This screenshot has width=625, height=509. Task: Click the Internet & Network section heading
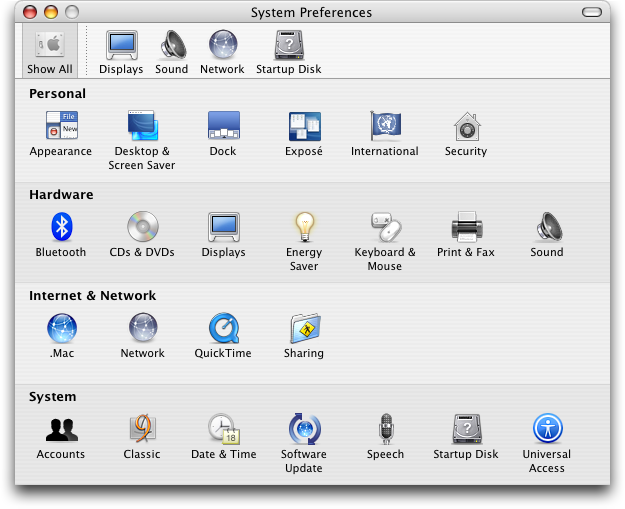(92, 296)
